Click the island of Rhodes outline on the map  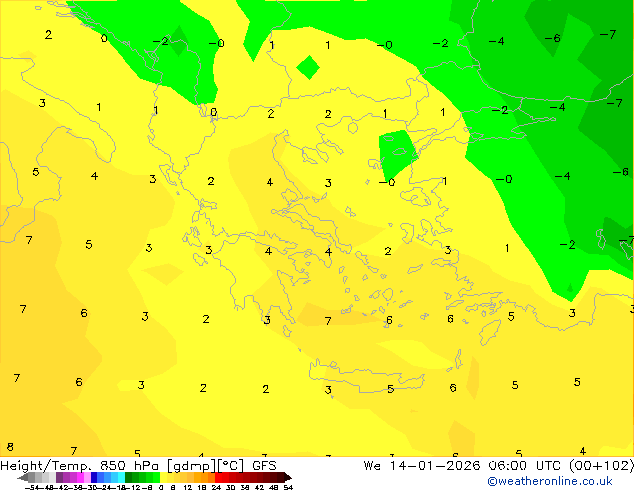click(490, 332)
